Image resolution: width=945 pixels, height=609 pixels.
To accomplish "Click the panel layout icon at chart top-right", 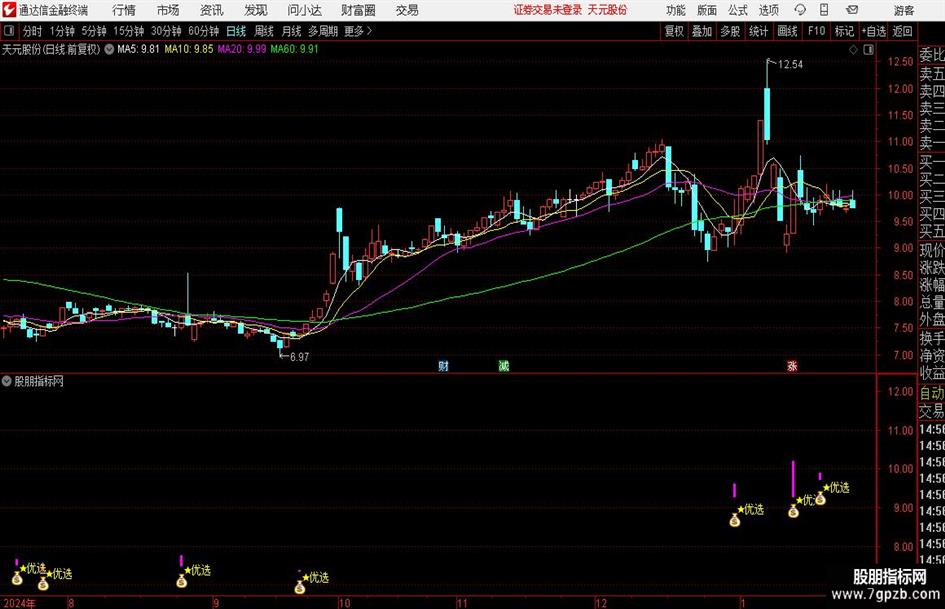I will [x=868, y=50].
